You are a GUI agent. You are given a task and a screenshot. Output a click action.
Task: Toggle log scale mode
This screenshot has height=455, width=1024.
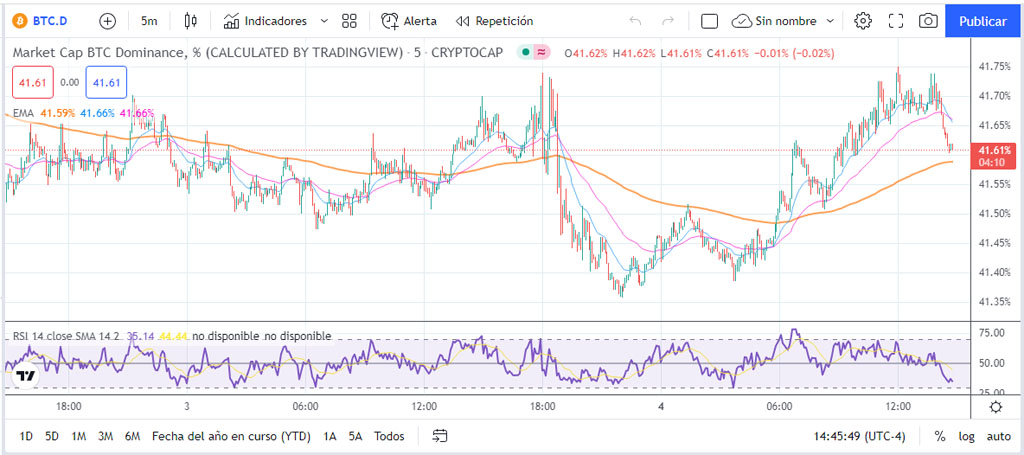pos(967,435)
